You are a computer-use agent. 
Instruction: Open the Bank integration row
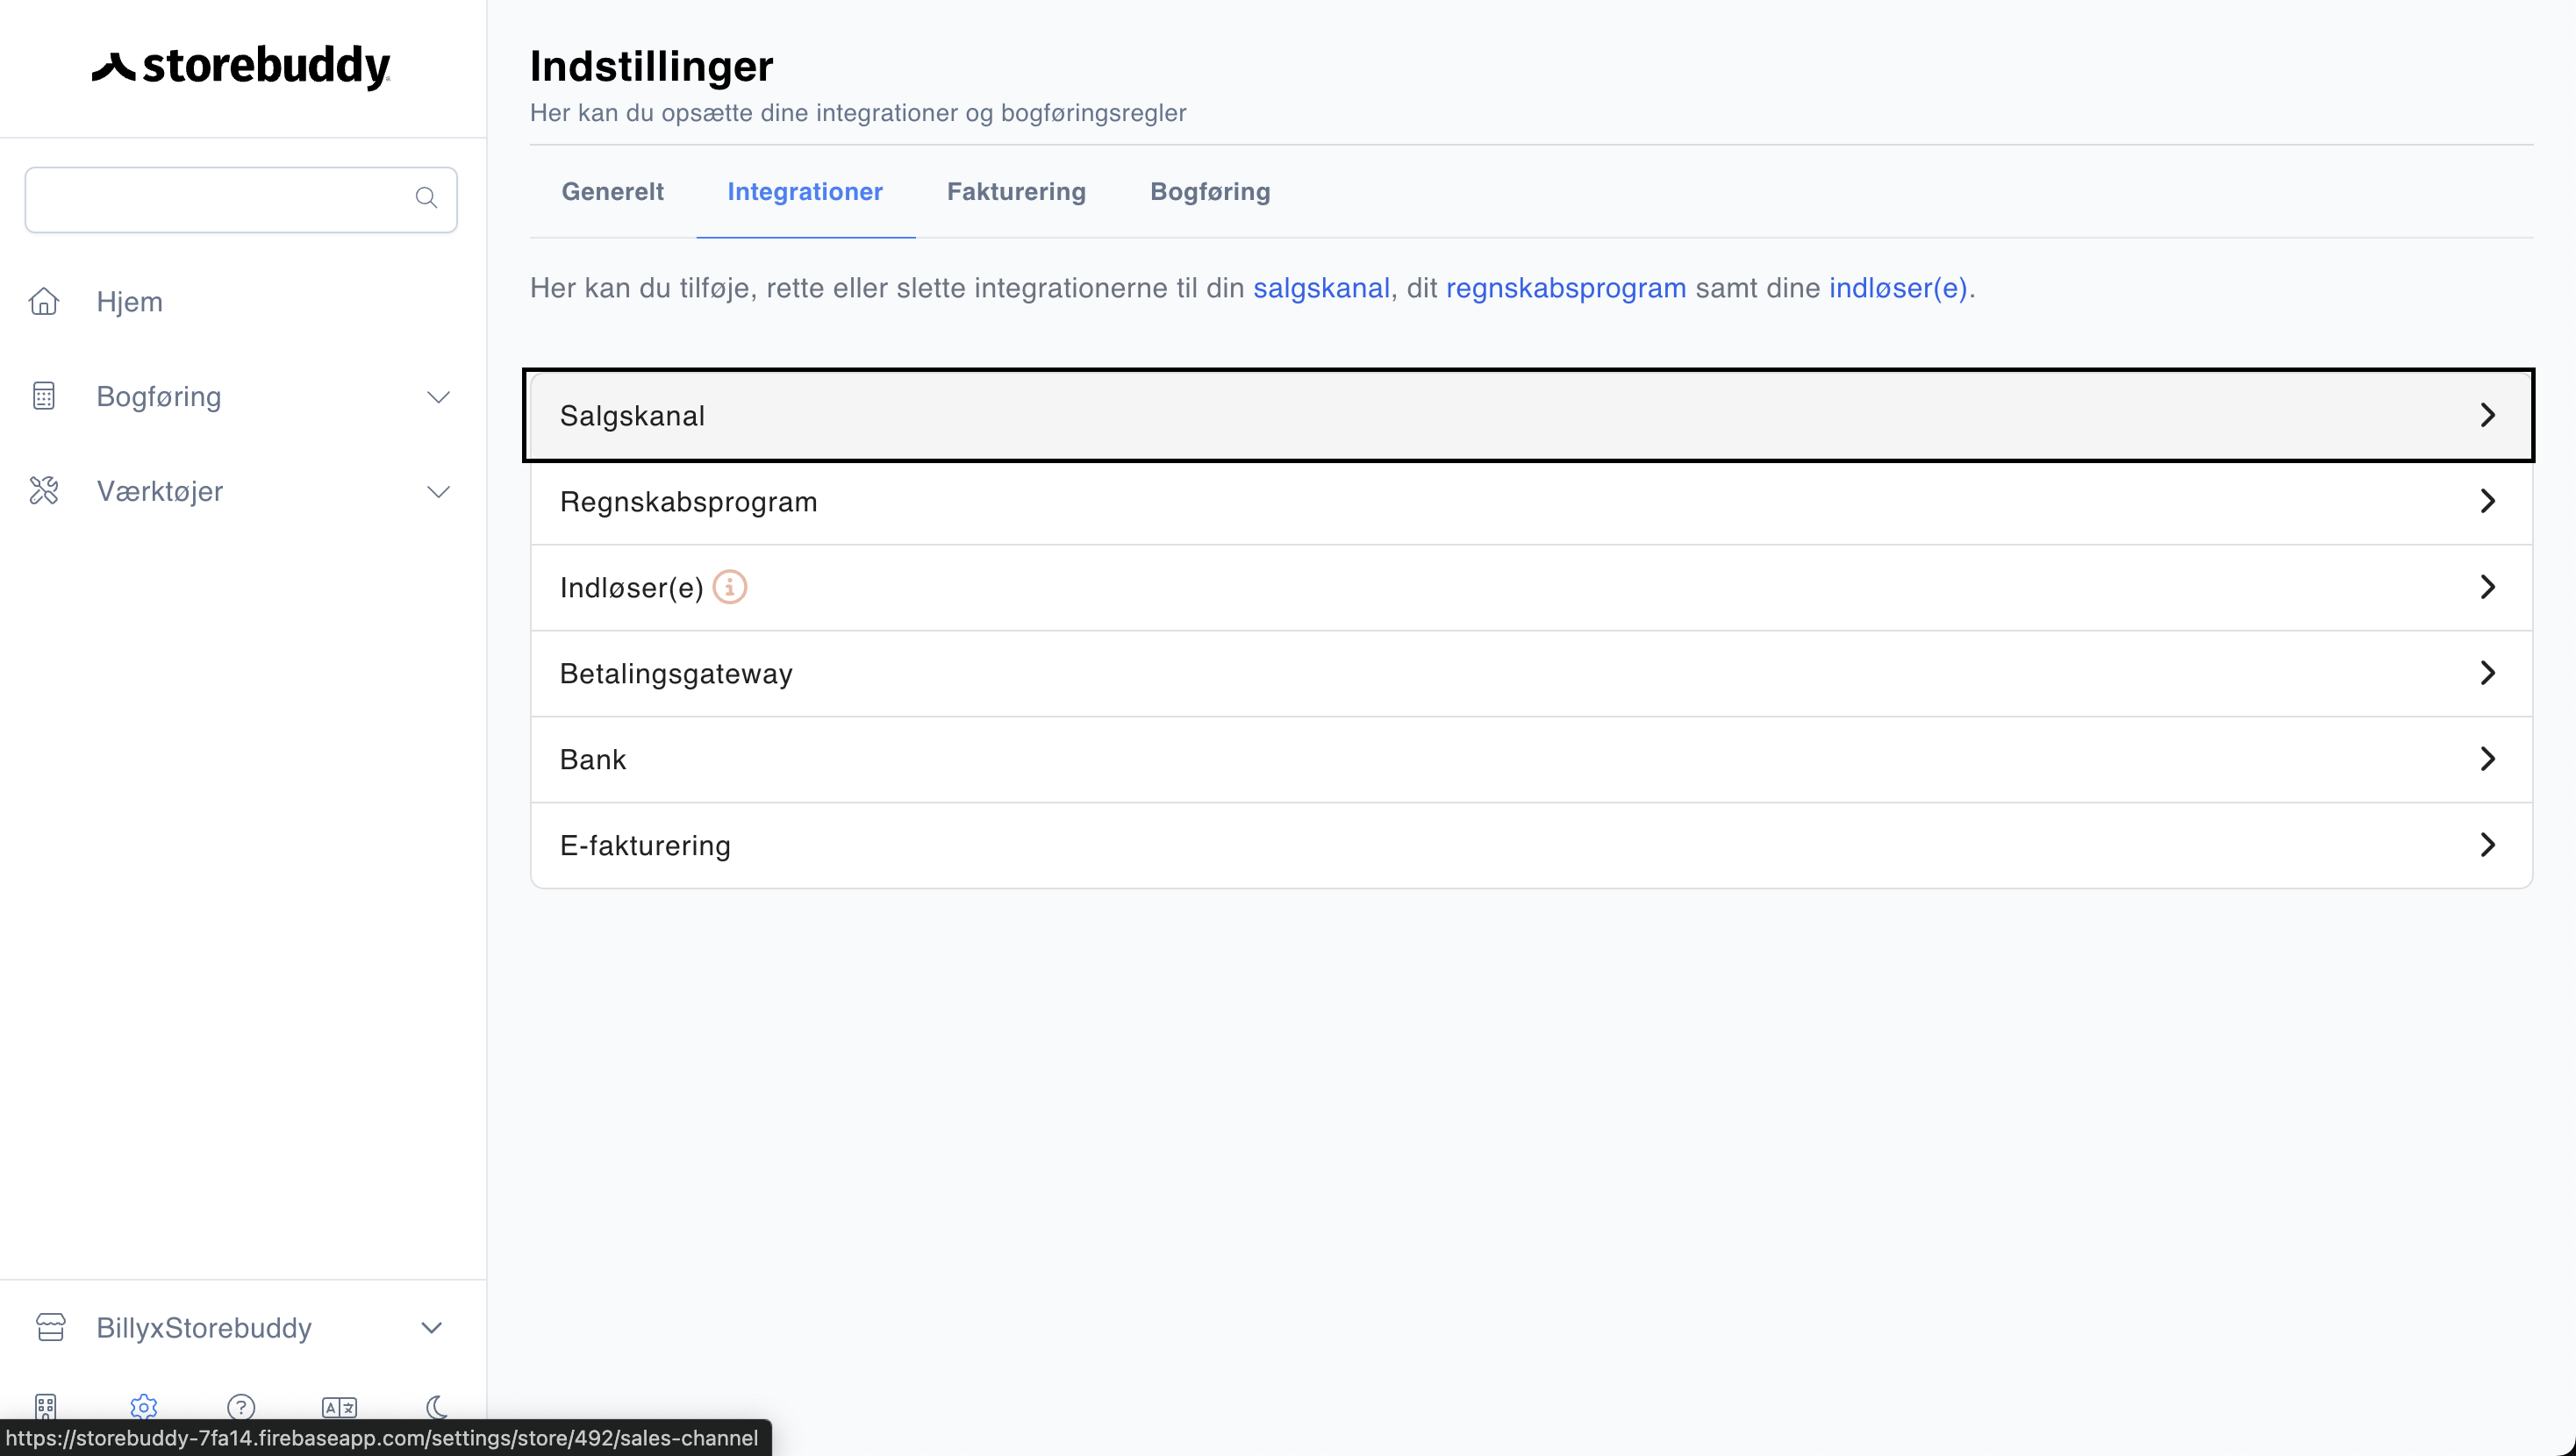1530,759
